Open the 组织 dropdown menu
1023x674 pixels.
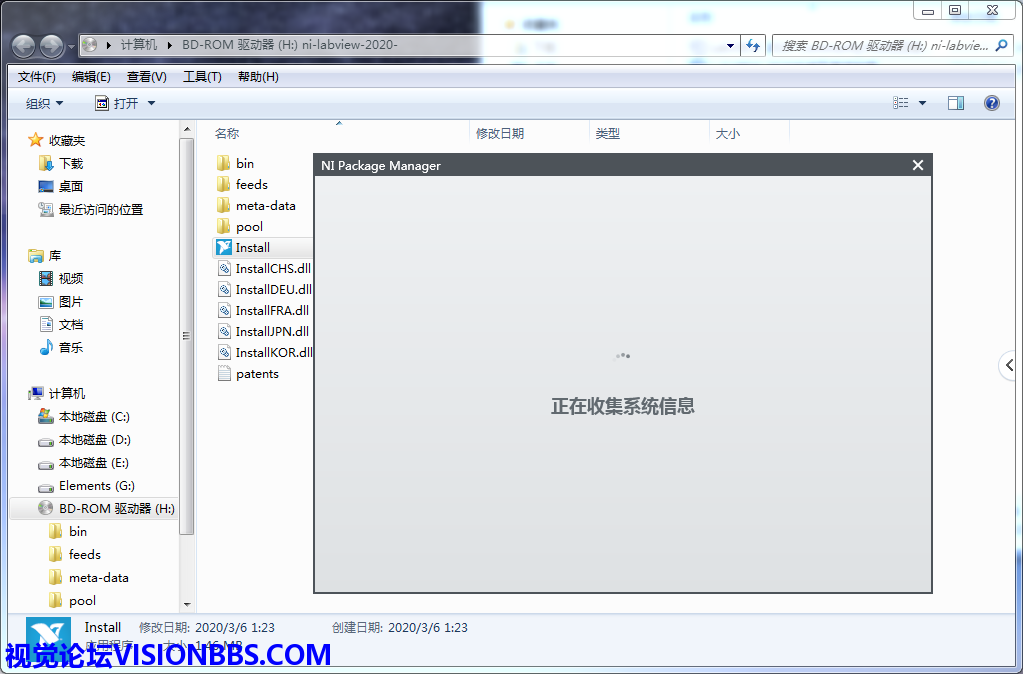point(44,103)
